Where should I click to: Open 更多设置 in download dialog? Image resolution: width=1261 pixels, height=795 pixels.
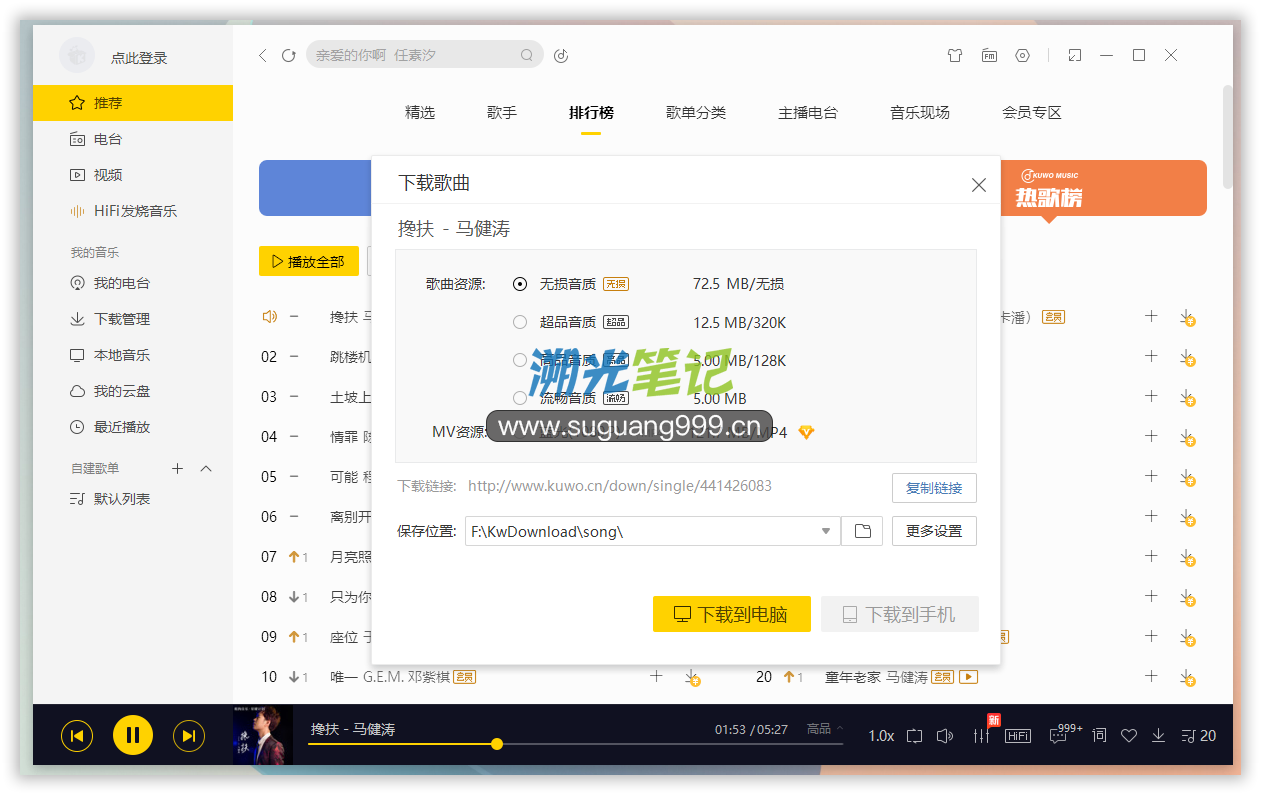pos(934,531)
